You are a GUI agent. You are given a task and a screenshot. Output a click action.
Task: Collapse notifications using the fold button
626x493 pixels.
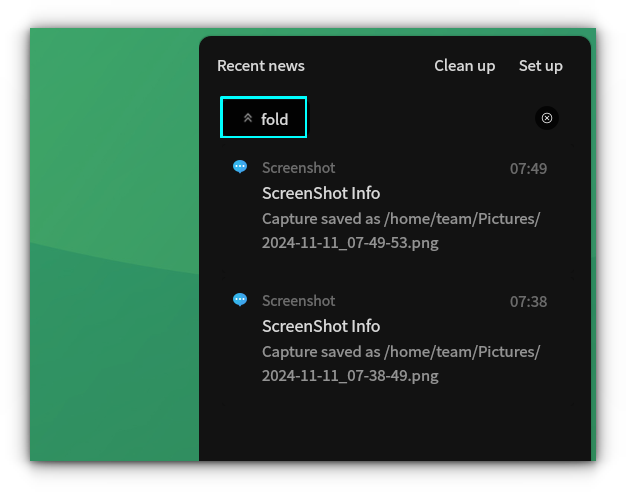(x=264, y=118)
